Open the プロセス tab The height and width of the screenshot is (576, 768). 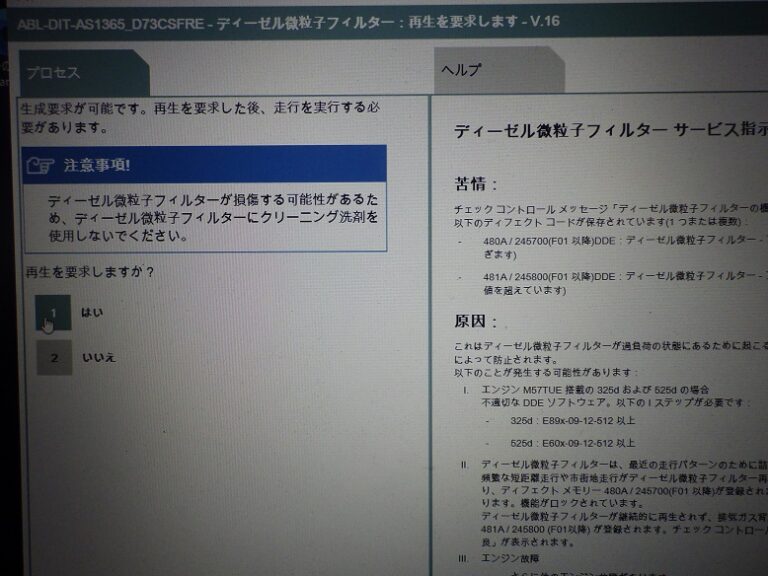tap(54, 72)
